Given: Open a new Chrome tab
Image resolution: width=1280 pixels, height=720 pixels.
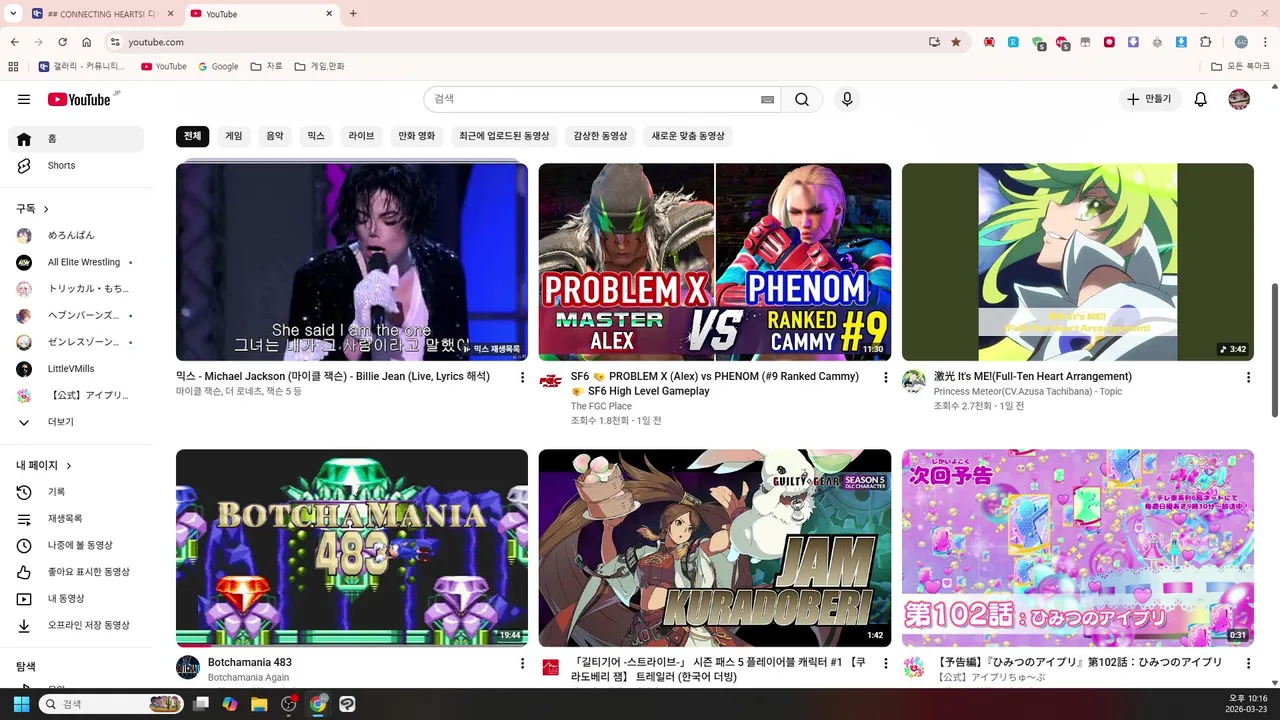Looking at the screenshot, I should [x=353, y=14].
